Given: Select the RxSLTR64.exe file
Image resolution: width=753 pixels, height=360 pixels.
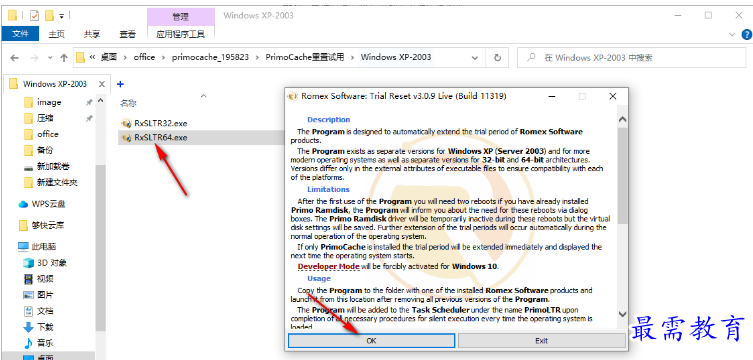Looking at the screenshot, I should pyautogui.click(x=161, y=138).
